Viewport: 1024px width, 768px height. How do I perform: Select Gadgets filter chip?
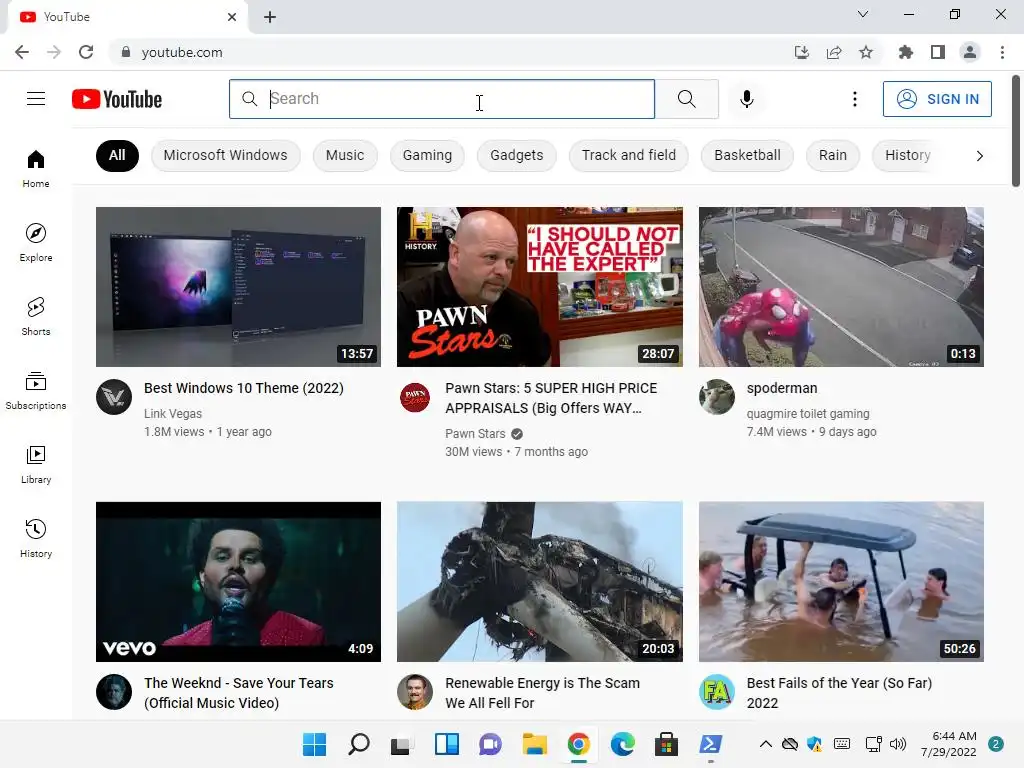[x=517, y=155]
